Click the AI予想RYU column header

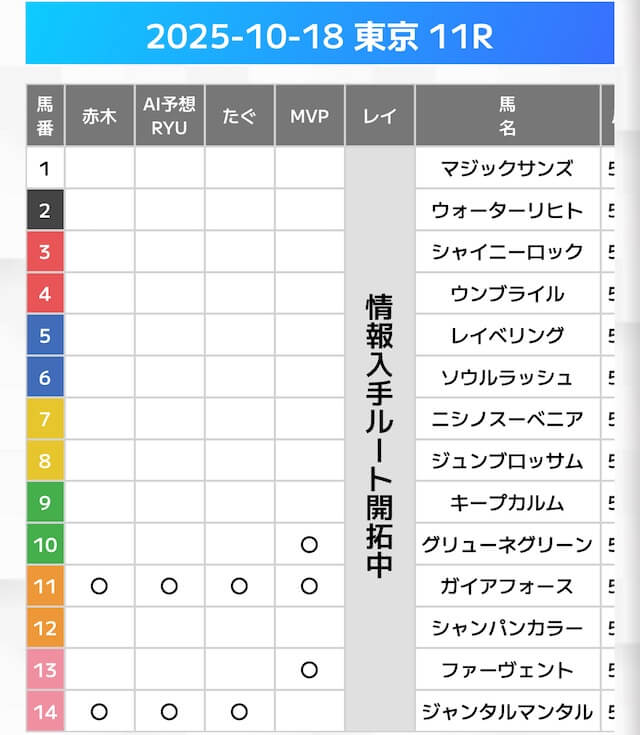tap(169, 116)
